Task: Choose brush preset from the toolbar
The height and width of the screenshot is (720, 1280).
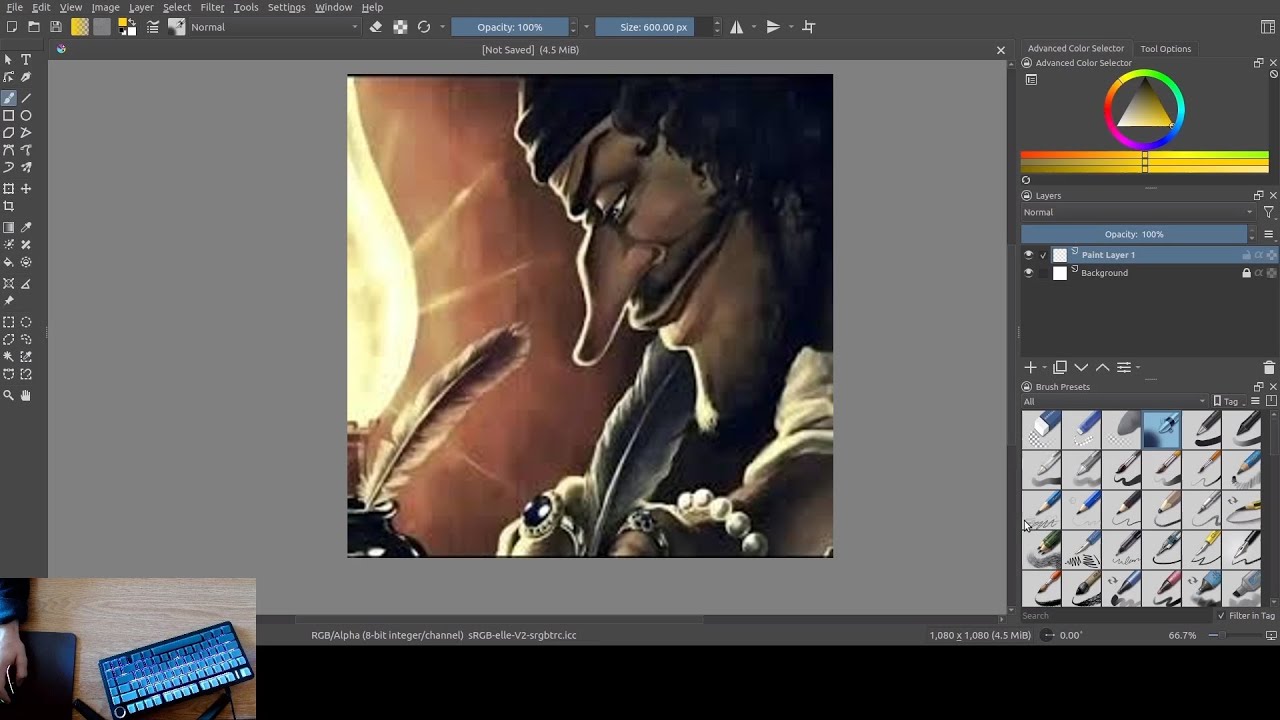Action: pyautogui.click(x=177, y=27)
